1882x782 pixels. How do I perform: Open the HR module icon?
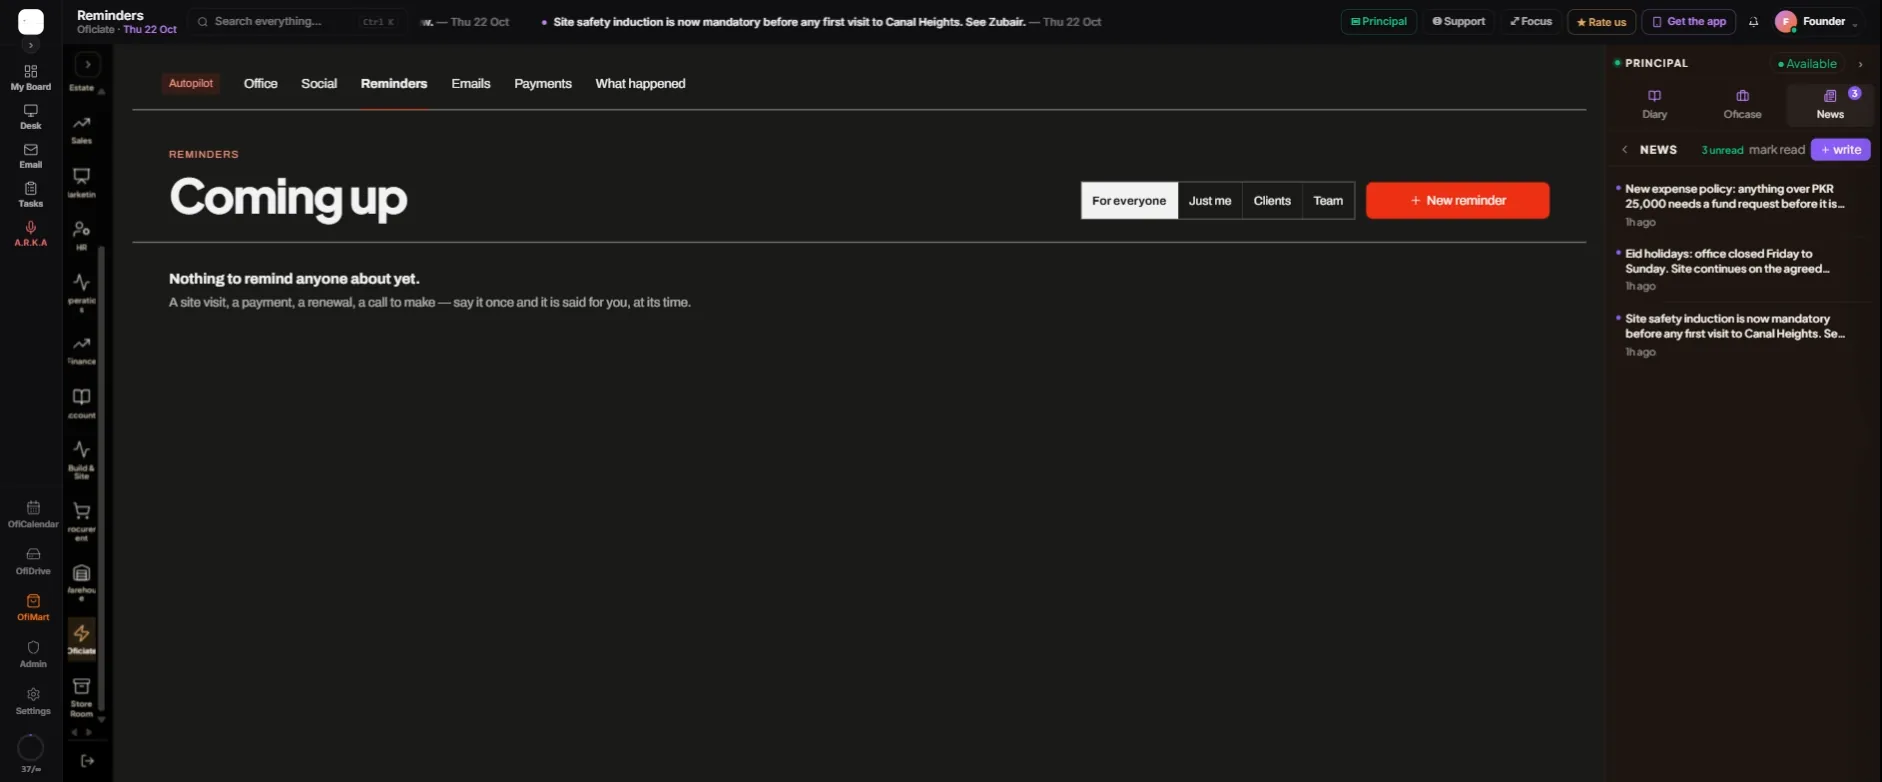[82, 236]
